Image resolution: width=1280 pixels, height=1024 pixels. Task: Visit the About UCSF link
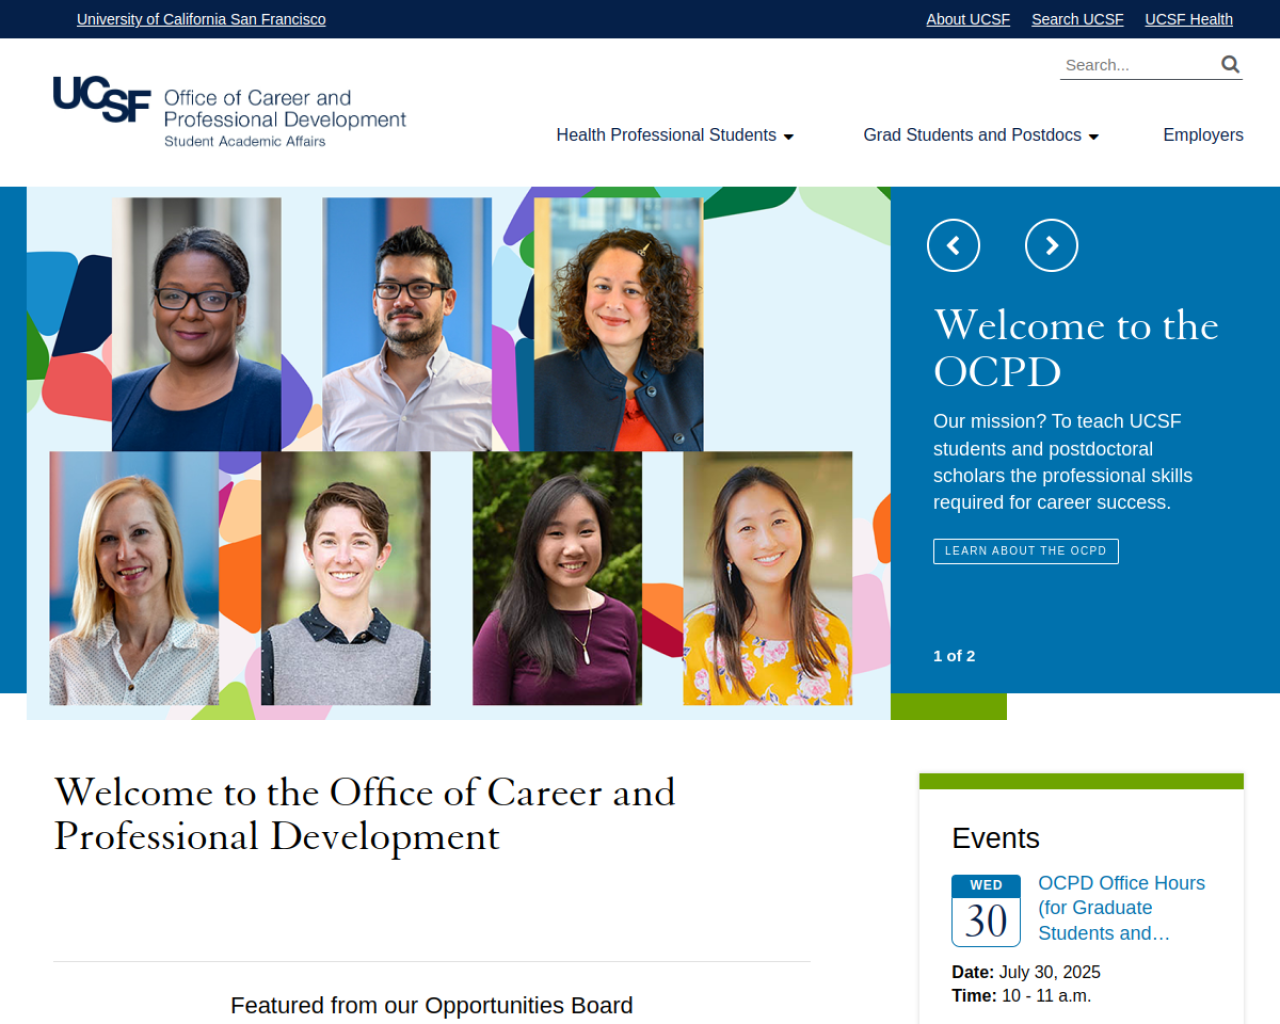[968, 19]
